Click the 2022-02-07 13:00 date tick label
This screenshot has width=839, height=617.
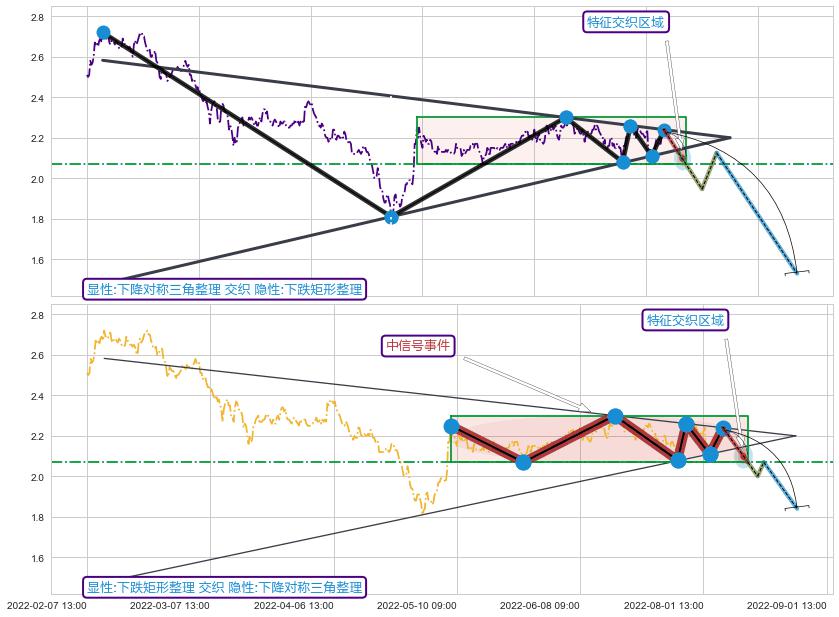(47, 605)
